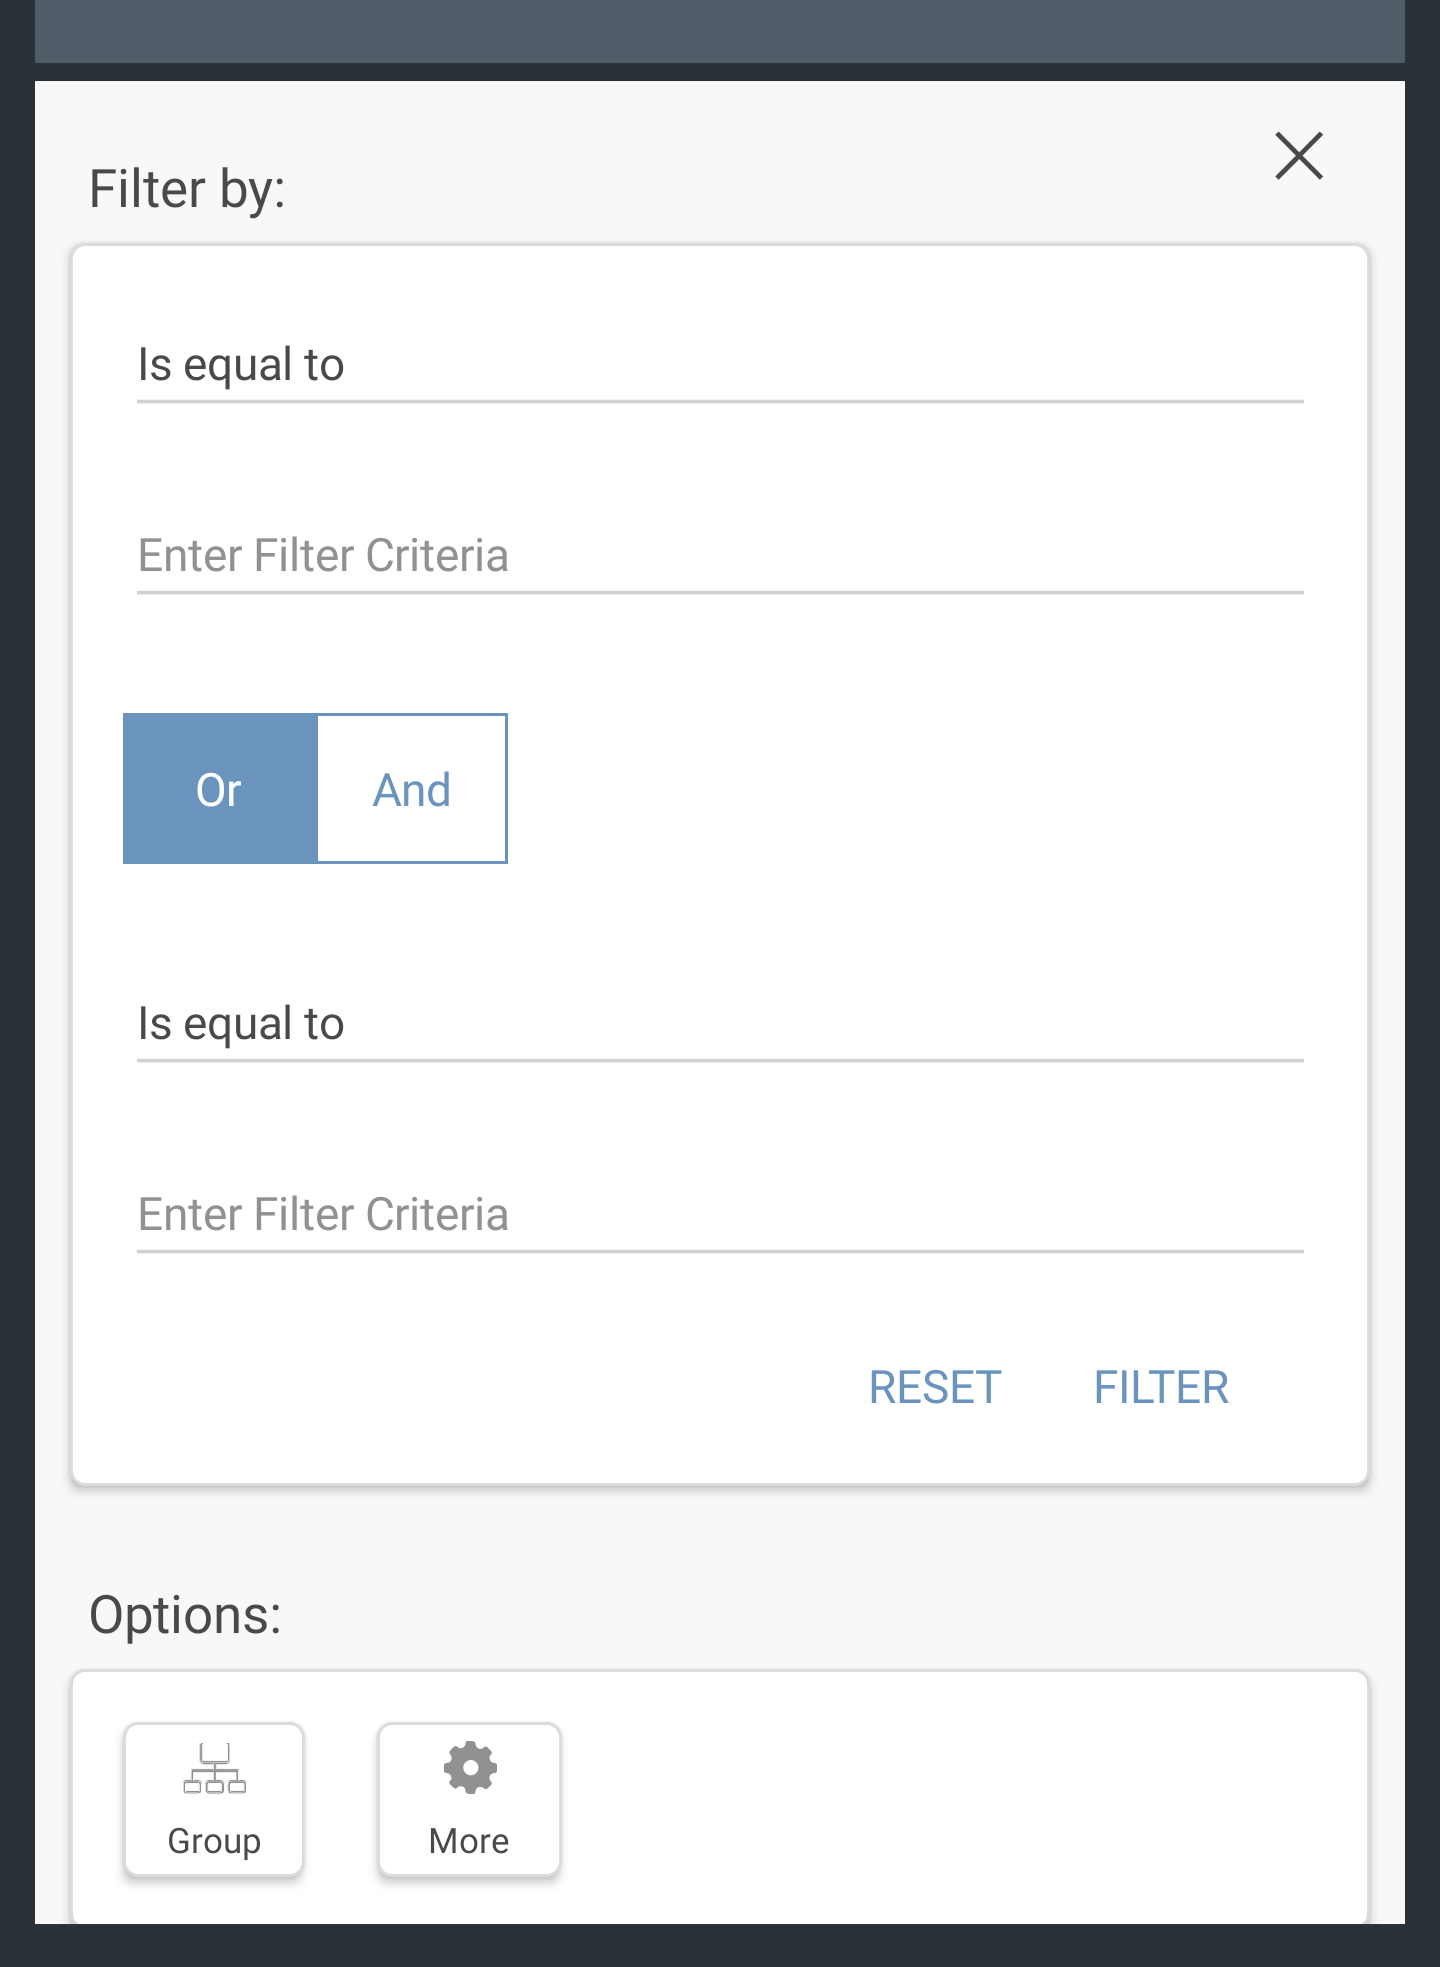Click the "Filter by:" heading
The image size is (1440, 1967).
[187, 189]
